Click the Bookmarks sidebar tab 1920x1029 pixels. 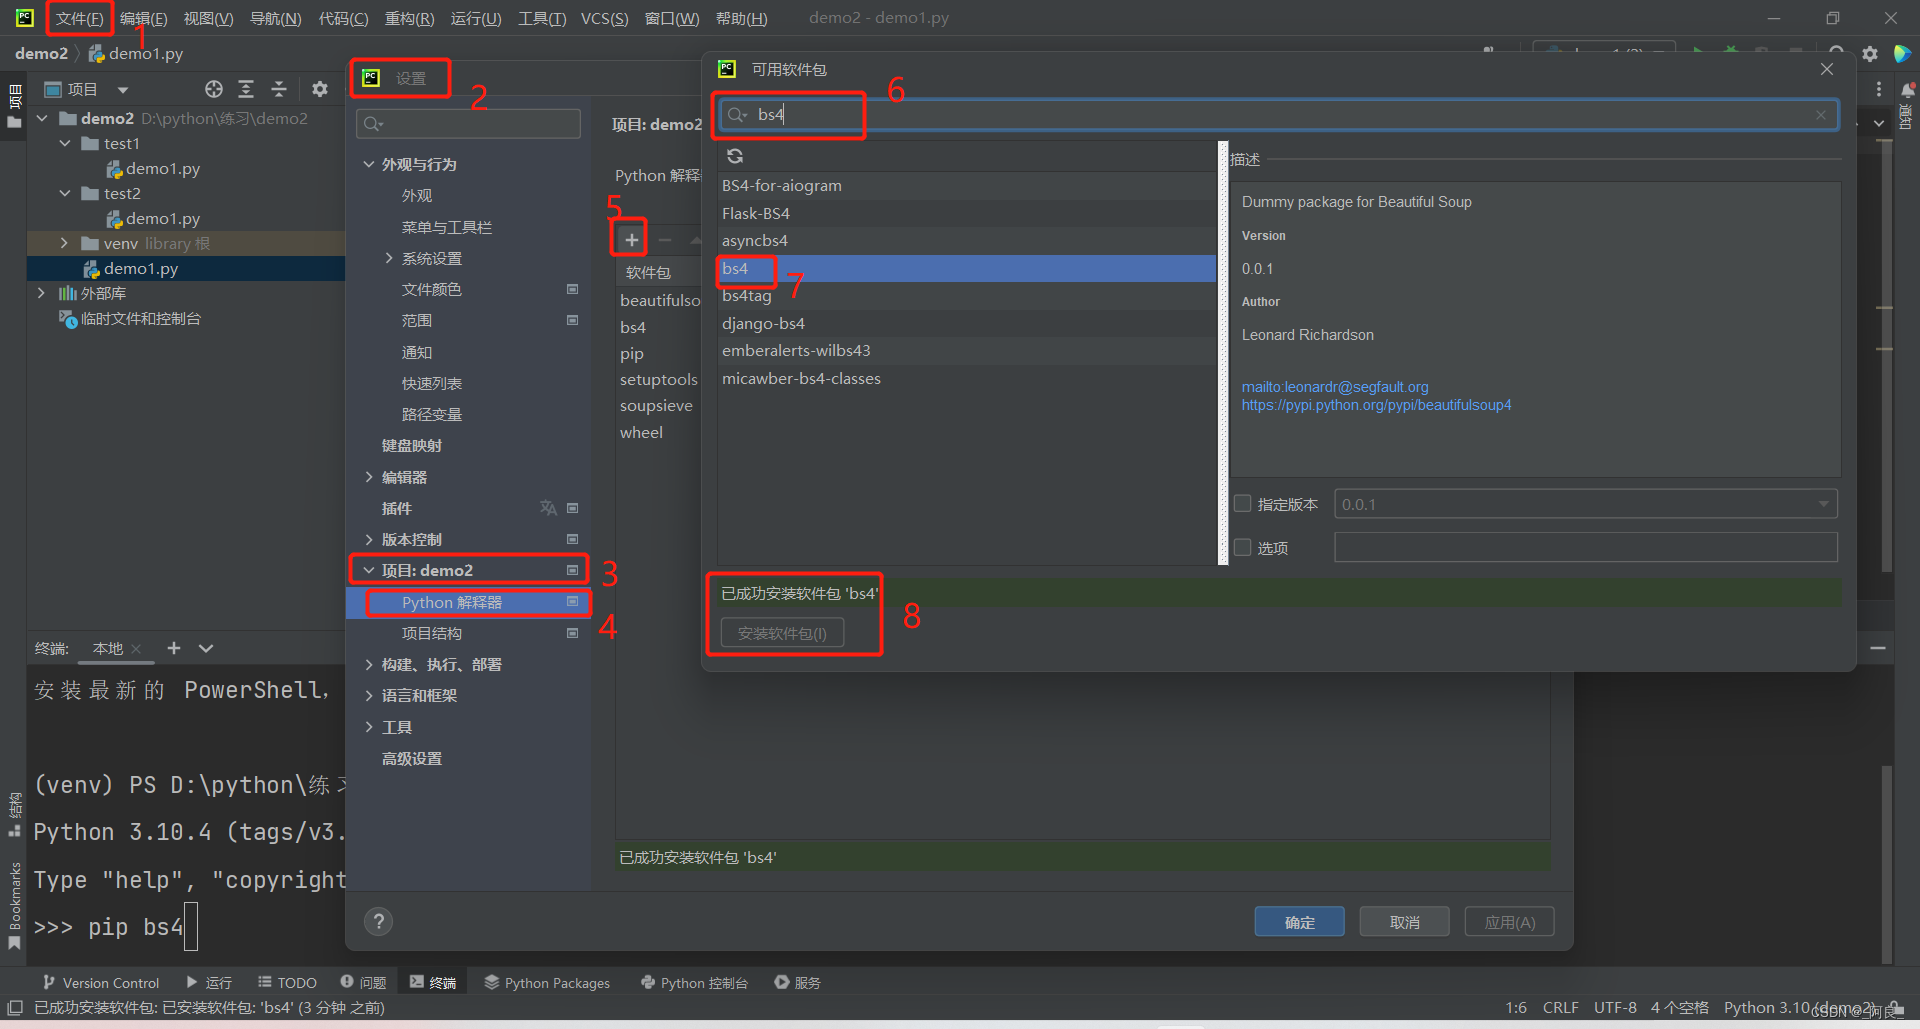[x=14, y=905]
